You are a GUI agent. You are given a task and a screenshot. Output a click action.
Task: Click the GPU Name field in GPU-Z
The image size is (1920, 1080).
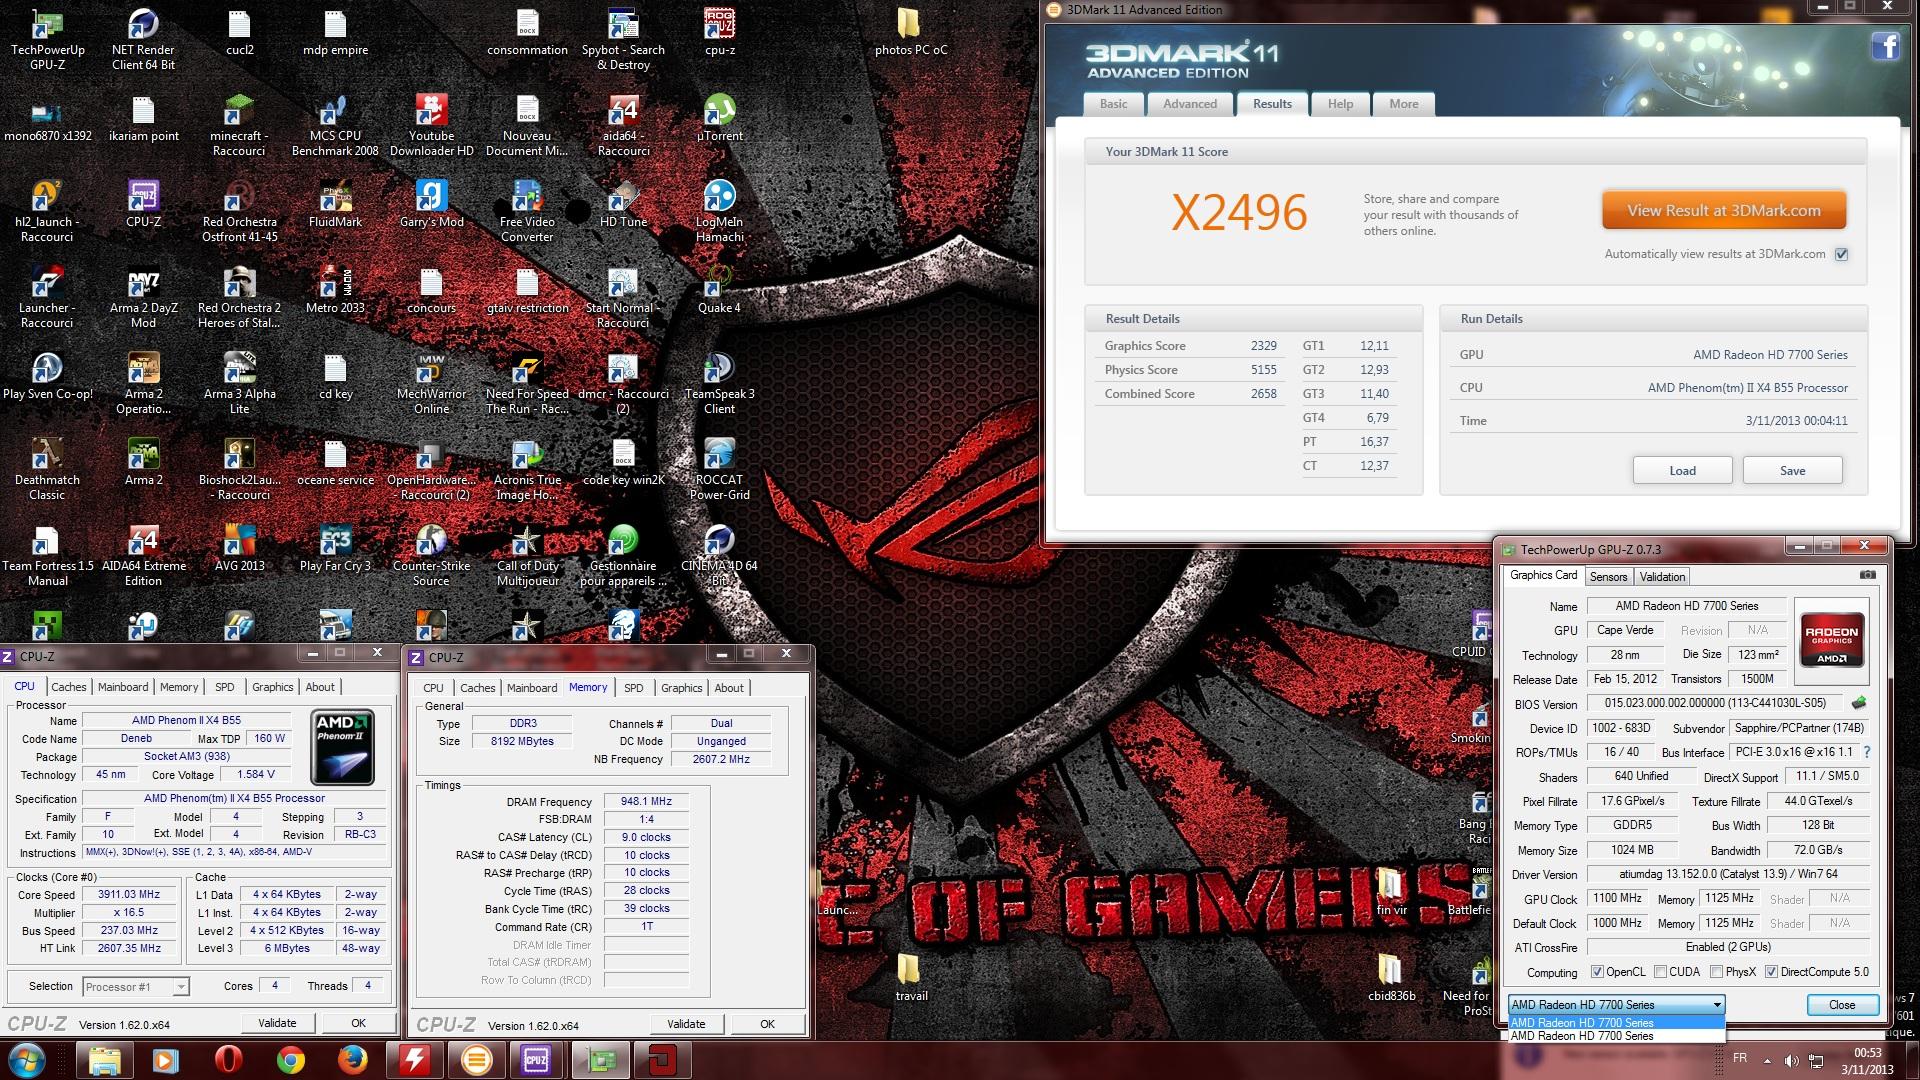pyautogui.click(x=1686, y=606)
